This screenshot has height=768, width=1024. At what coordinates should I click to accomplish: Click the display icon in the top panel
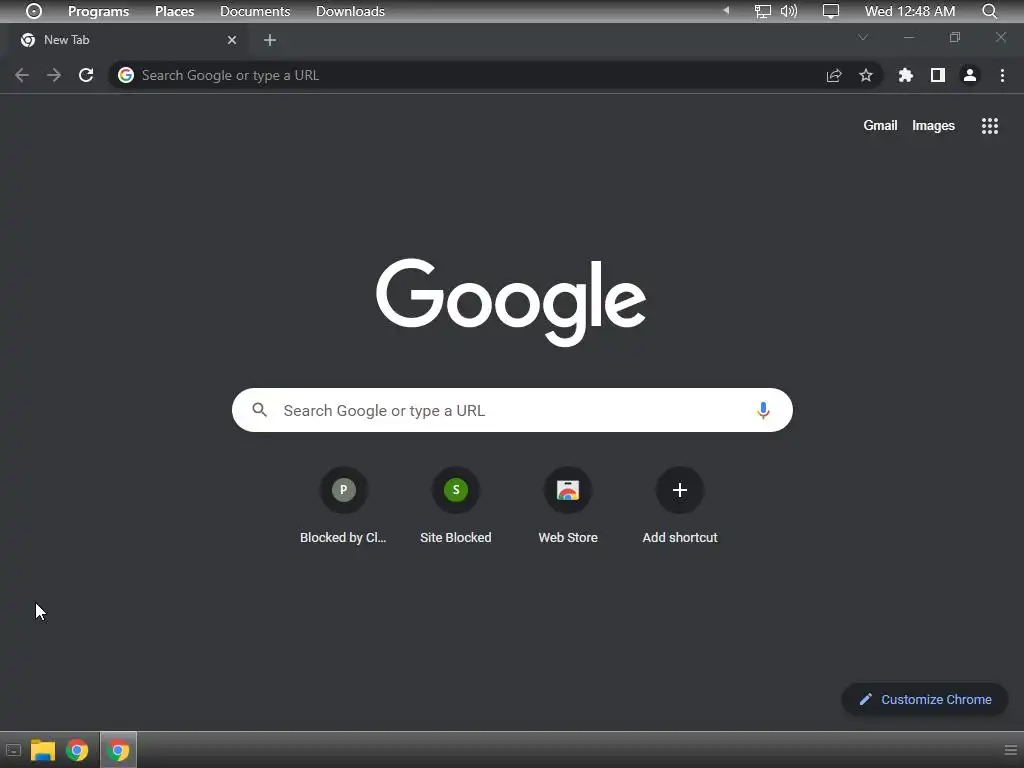pyautogui.click(x=831, y=11)
